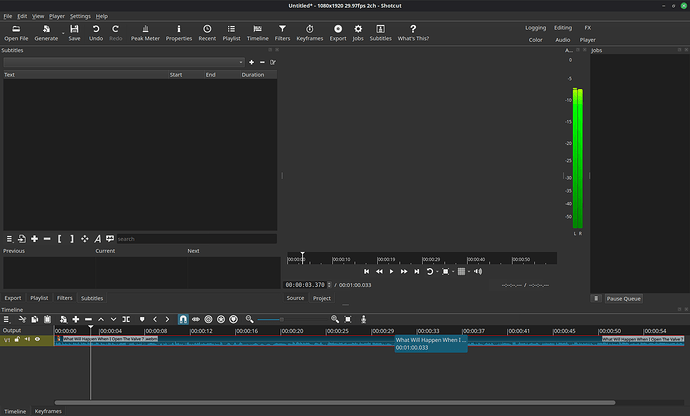
Task: Open the timeline hamburger menu
Action: 6,319
